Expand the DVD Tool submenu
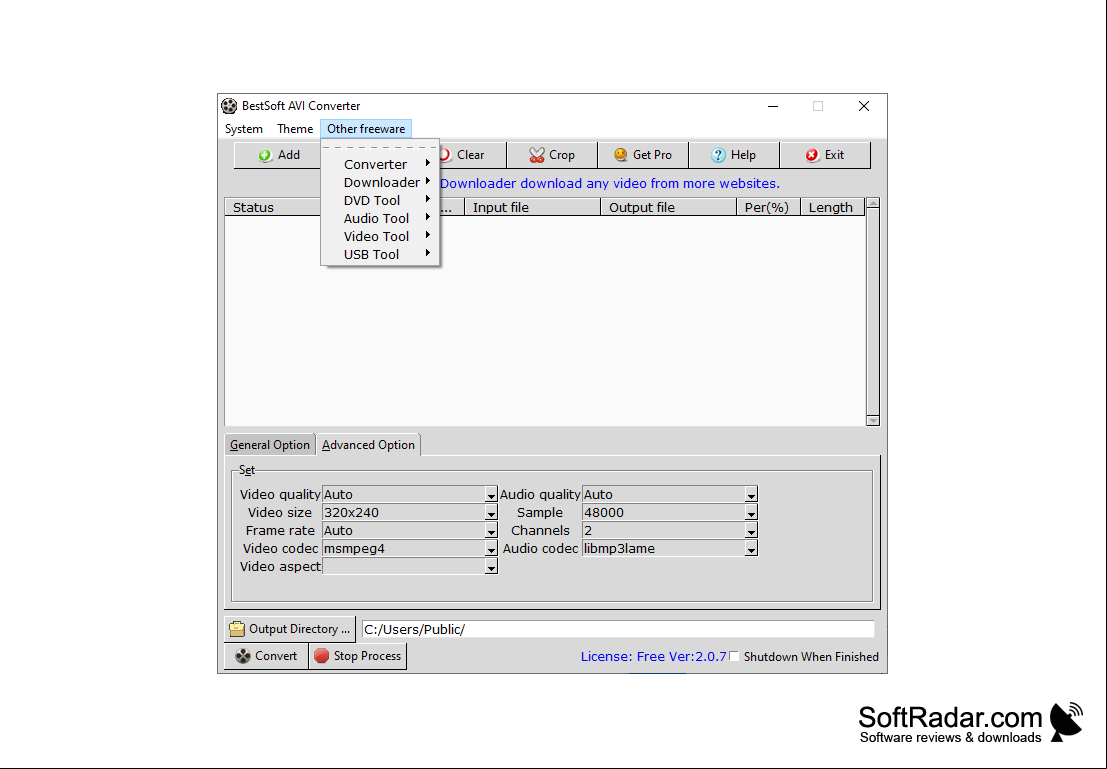The height and width of the screenshot is (769, 1107). click(380, 201)
